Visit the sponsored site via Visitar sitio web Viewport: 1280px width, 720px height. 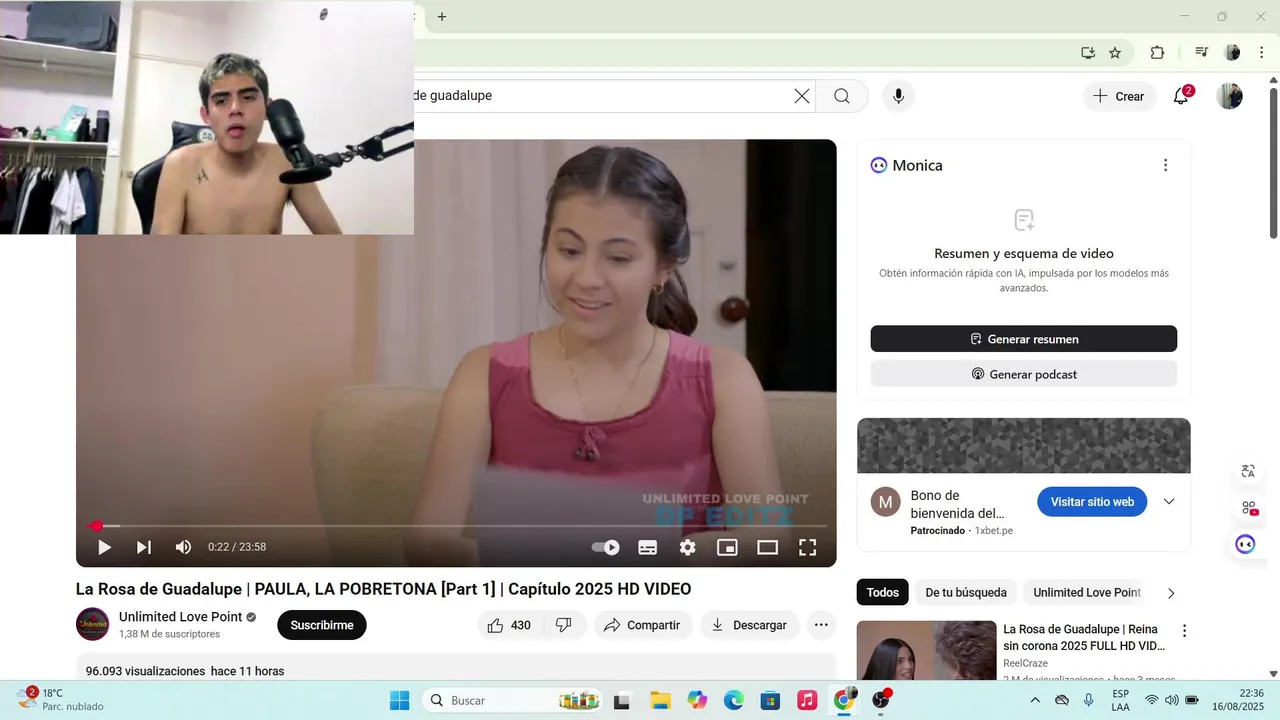1092,502
